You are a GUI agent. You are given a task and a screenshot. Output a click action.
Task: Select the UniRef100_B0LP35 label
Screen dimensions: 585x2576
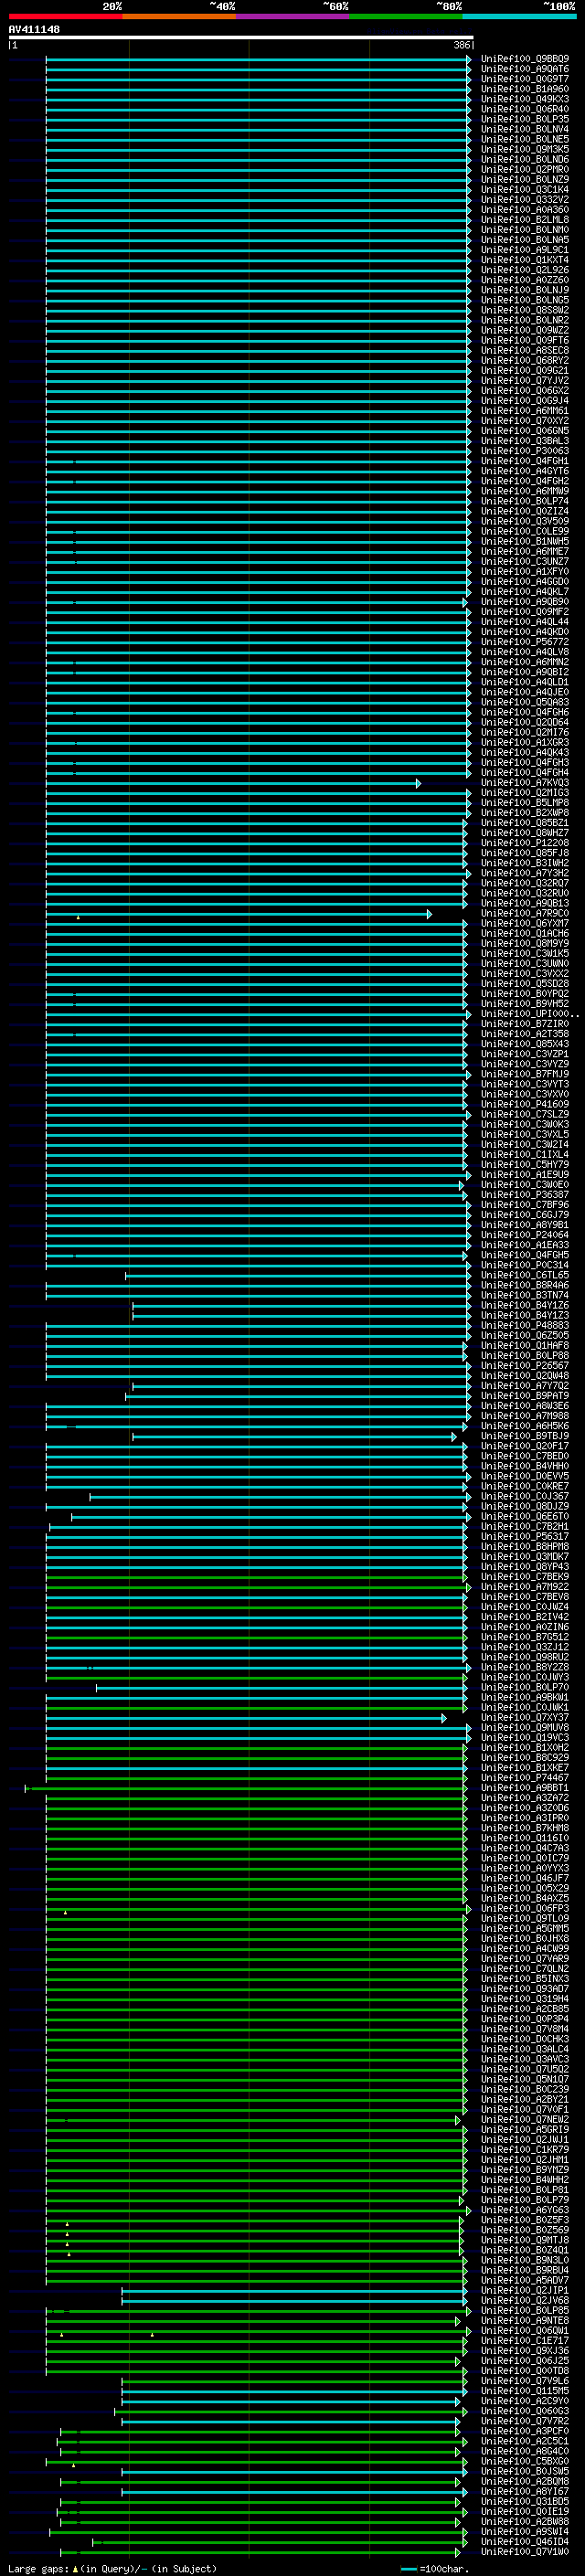tap(525, 119)
